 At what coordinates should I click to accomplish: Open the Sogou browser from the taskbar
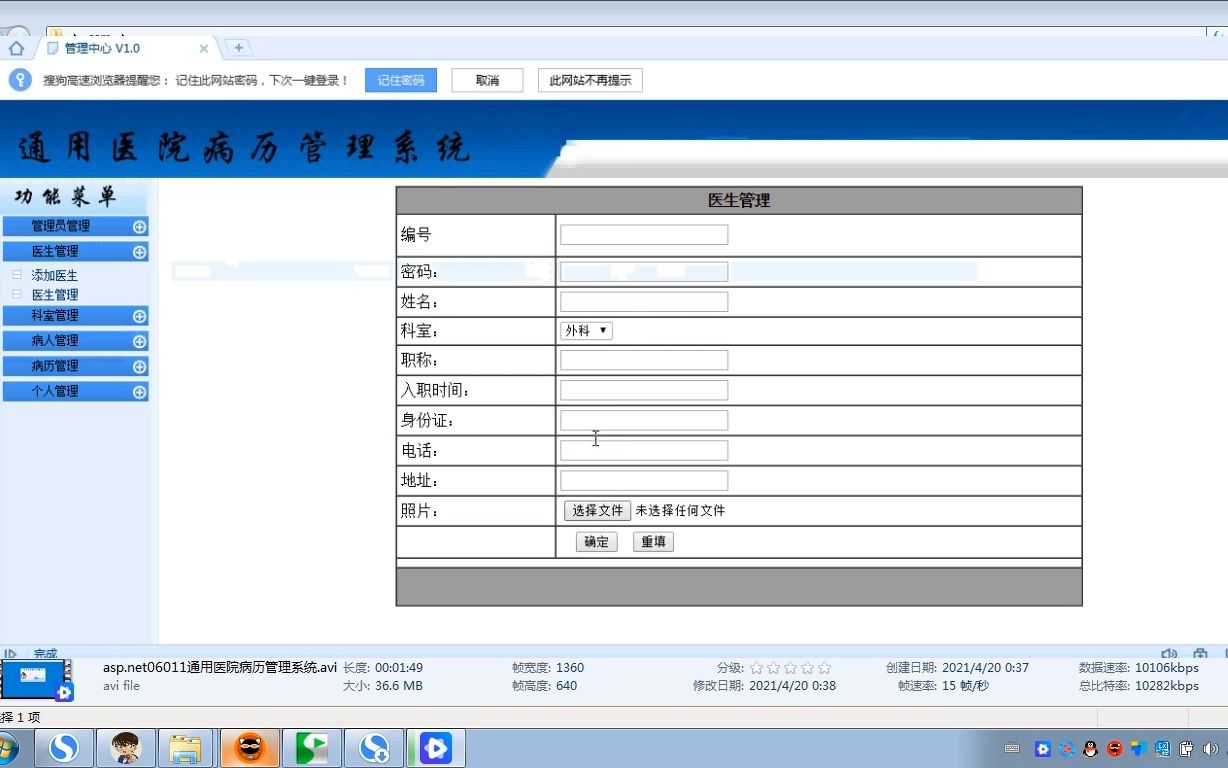coord(62,748)
